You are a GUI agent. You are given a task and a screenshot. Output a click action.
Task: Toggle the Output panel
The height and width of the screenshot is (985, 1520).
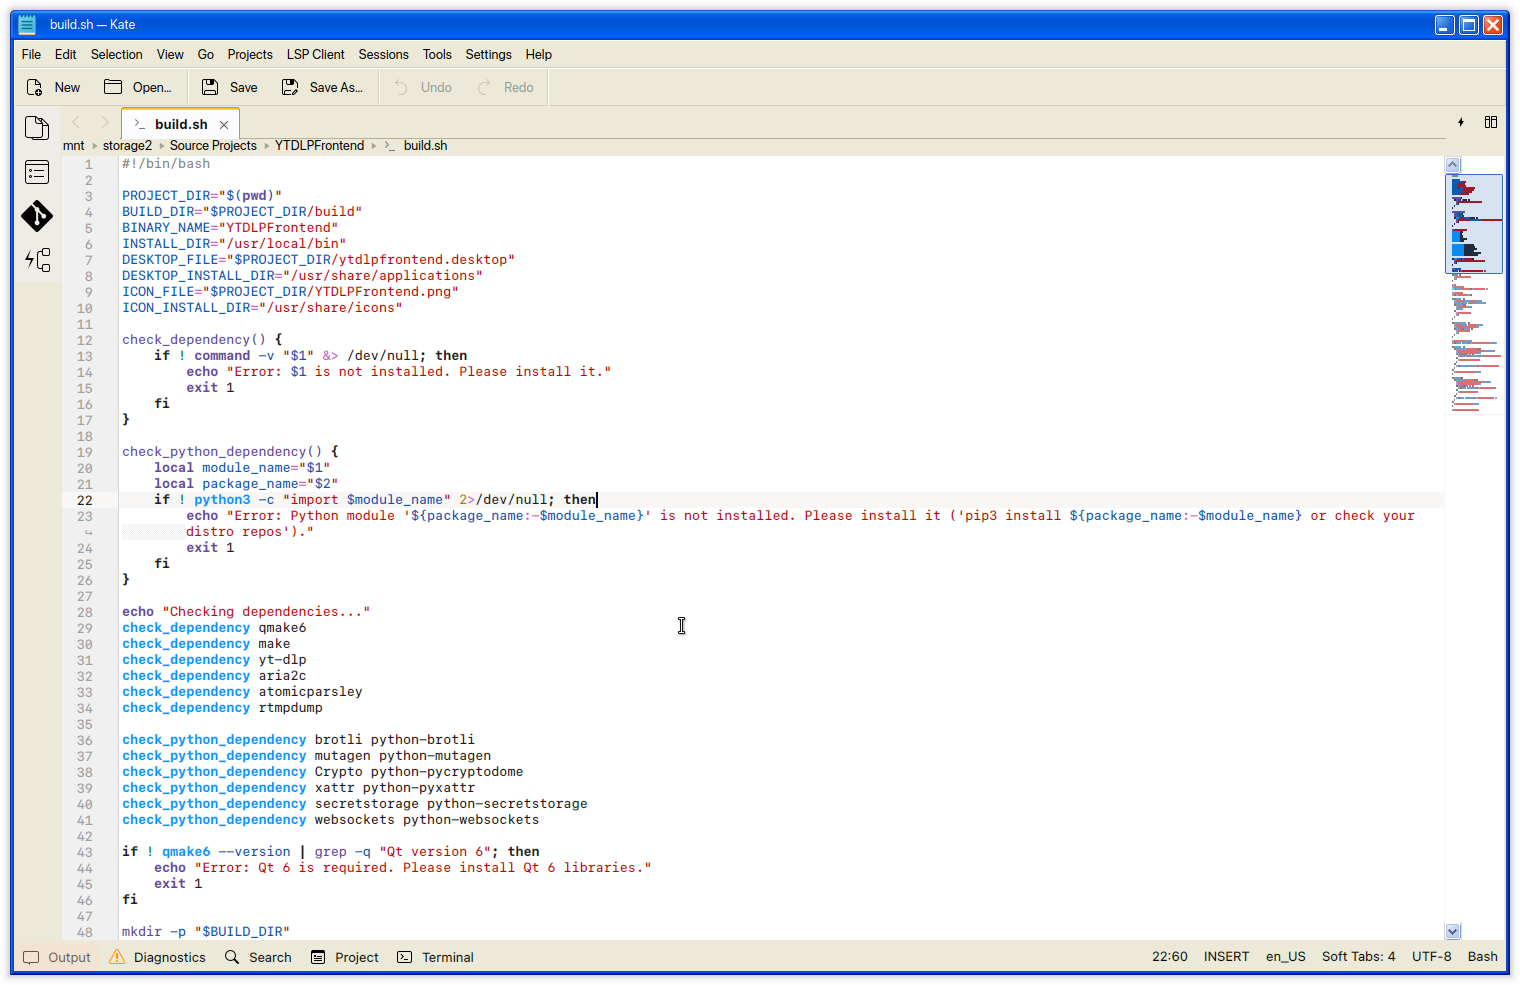click(57, 957)
